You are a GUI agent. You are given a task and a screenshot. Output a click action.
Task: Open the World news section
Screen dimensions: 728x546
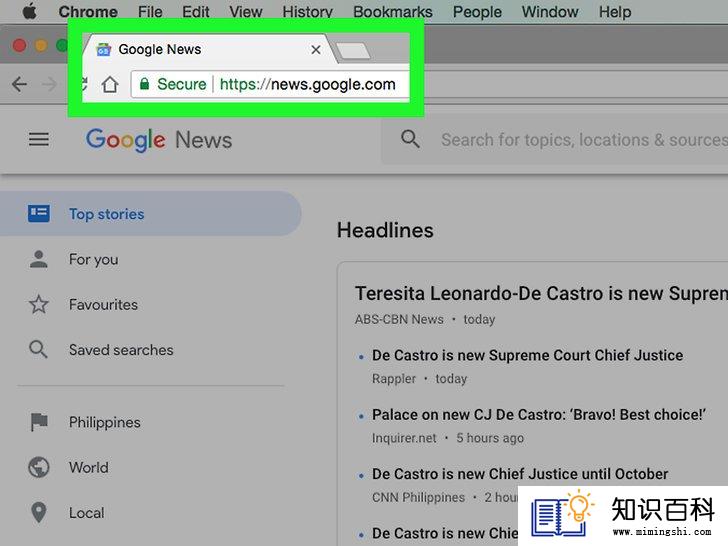click(x=89, y=468)
